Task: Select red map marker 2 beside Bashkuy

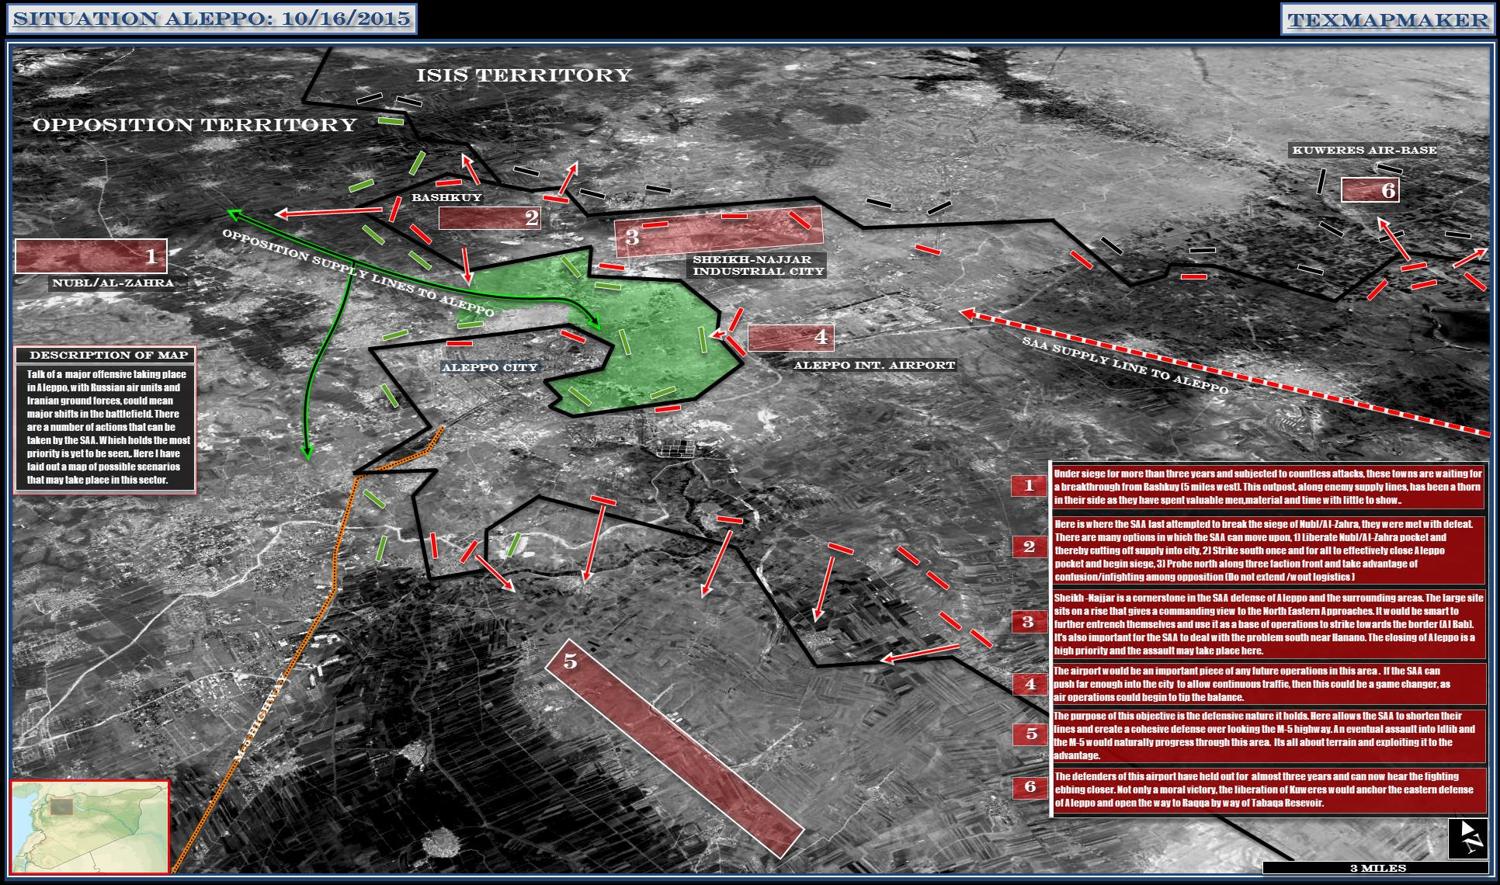Action: click(x=489, y=217)
